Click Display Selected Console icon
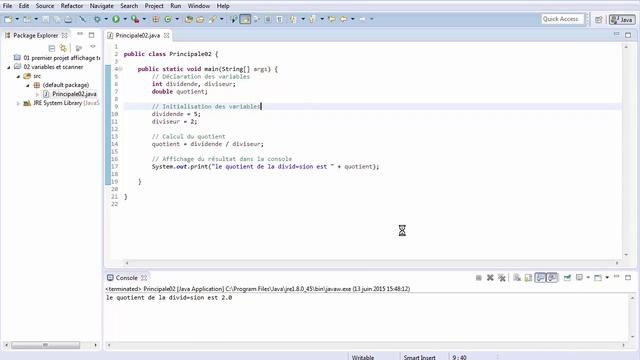This screenshot has height=360, width=640. [579, 278]
